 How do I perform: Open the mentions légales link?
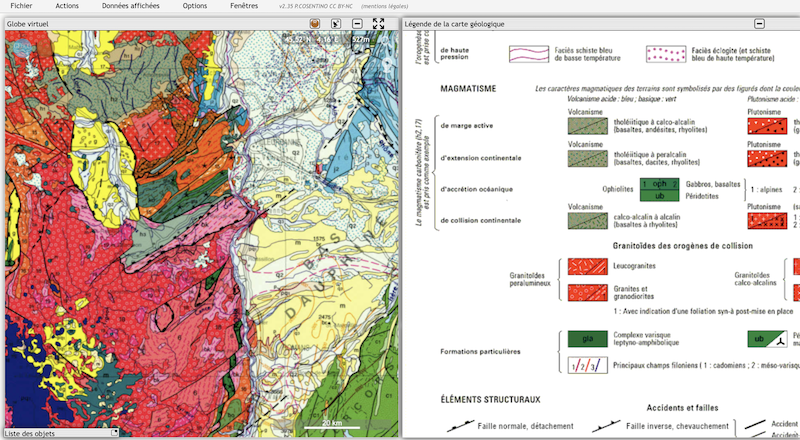(x=384, y=6)
